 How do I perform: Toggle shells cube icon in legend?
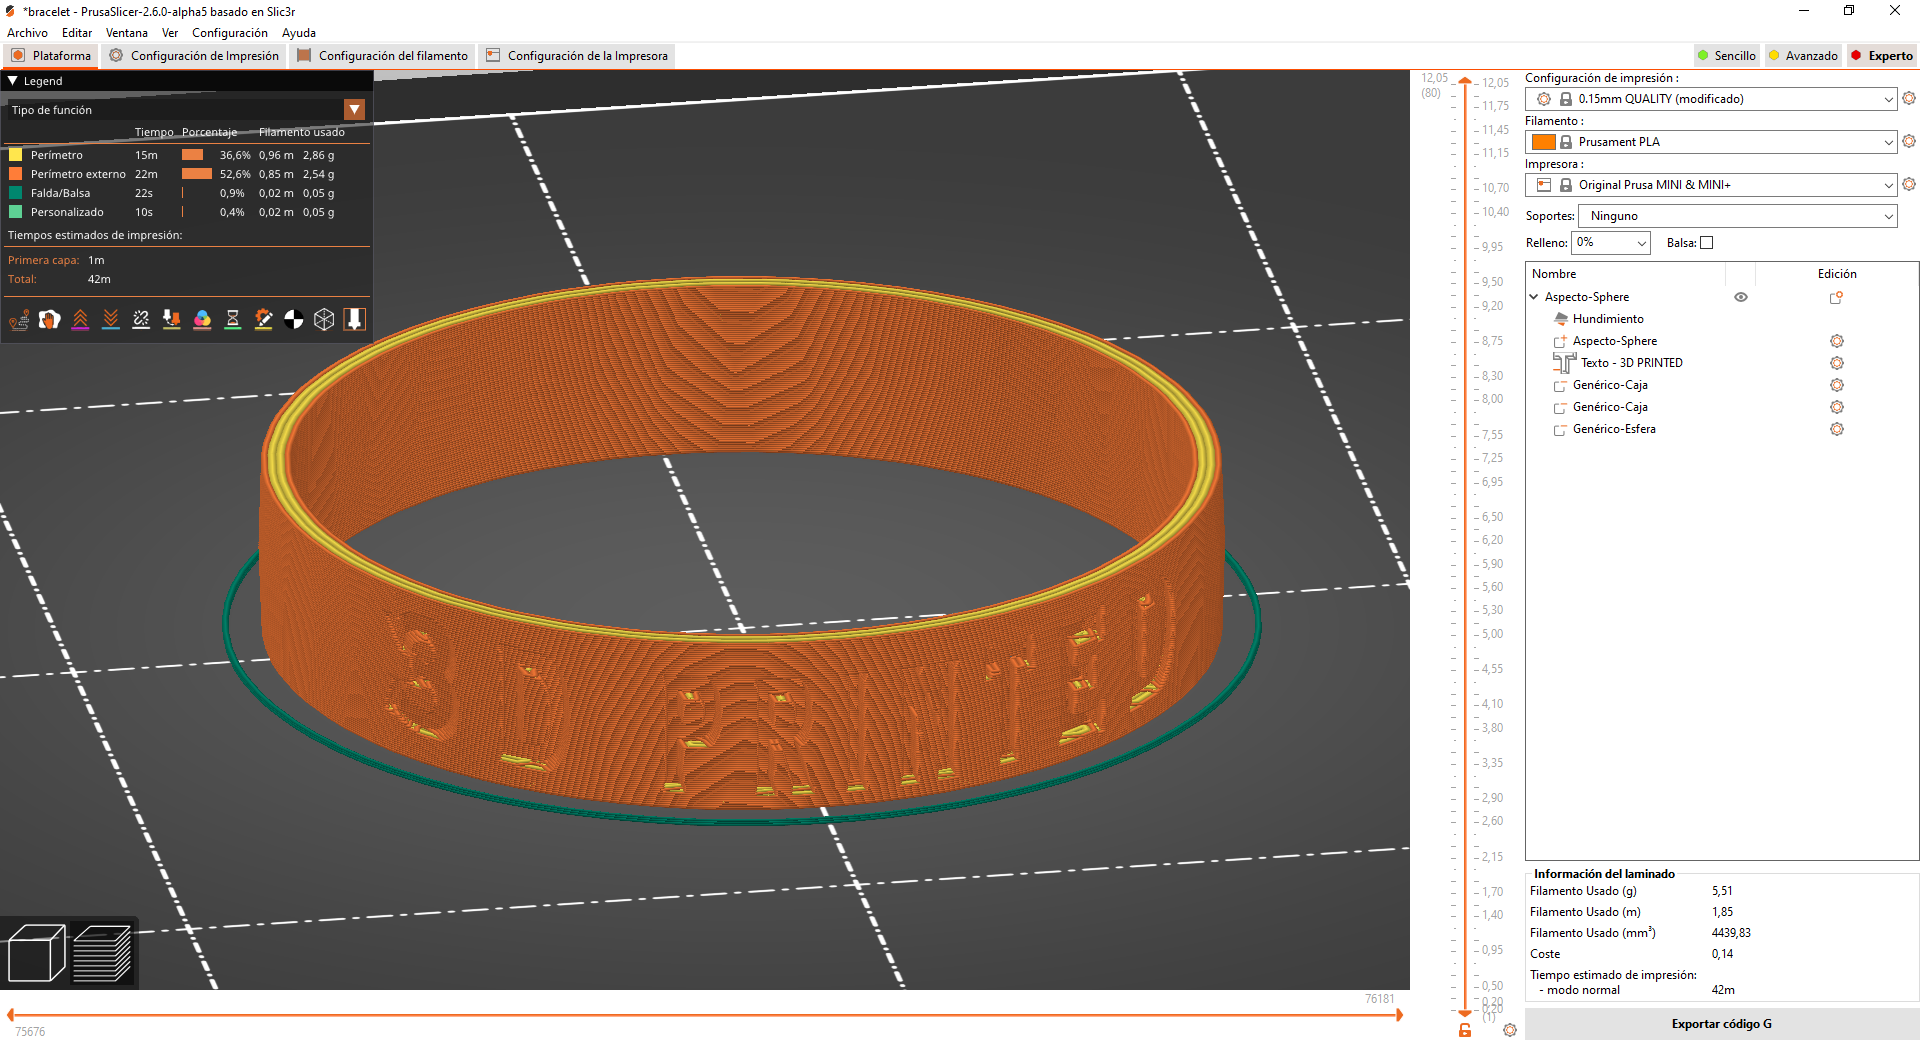[x=324, y=319]
